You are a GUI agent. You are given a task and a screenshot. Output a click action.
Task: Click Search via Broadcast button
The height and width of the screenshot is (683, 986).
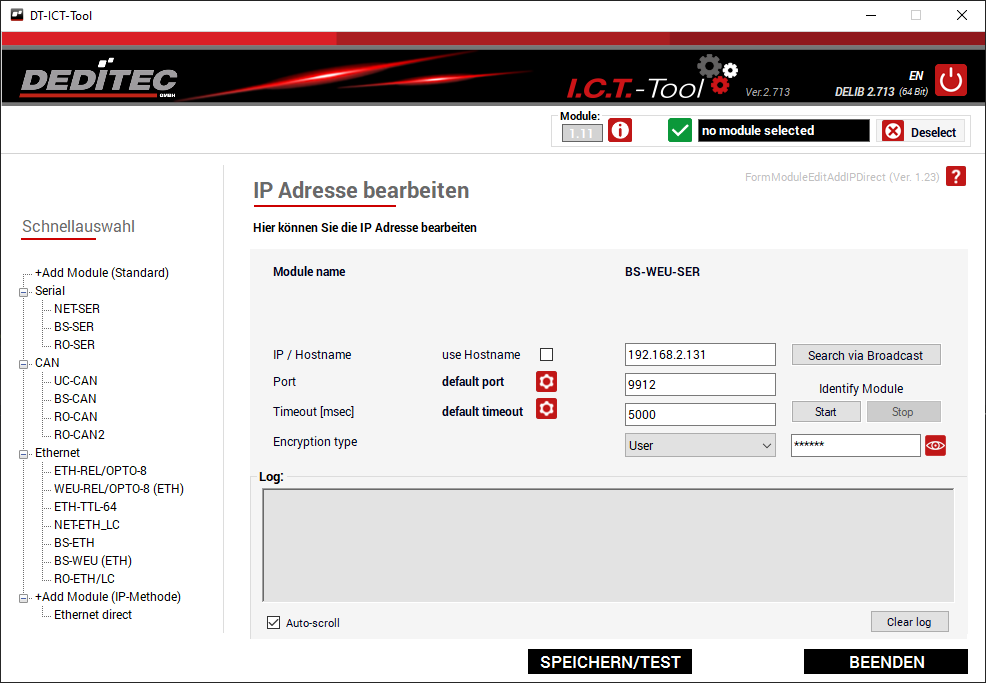865,355
